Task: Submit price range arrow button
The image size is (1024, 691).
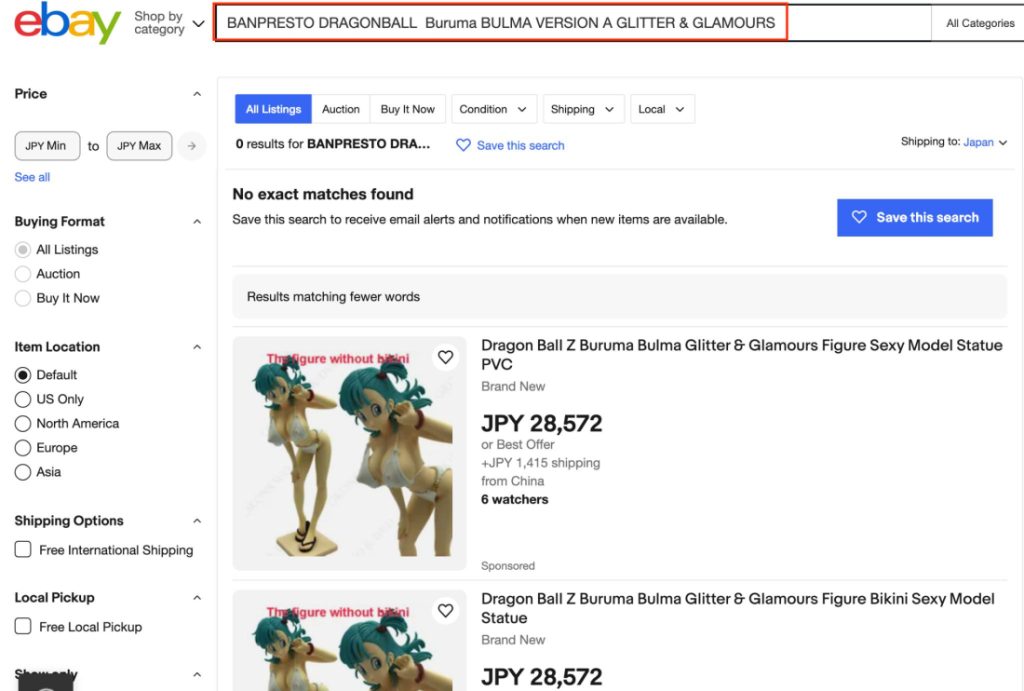Action: [191, 146]
